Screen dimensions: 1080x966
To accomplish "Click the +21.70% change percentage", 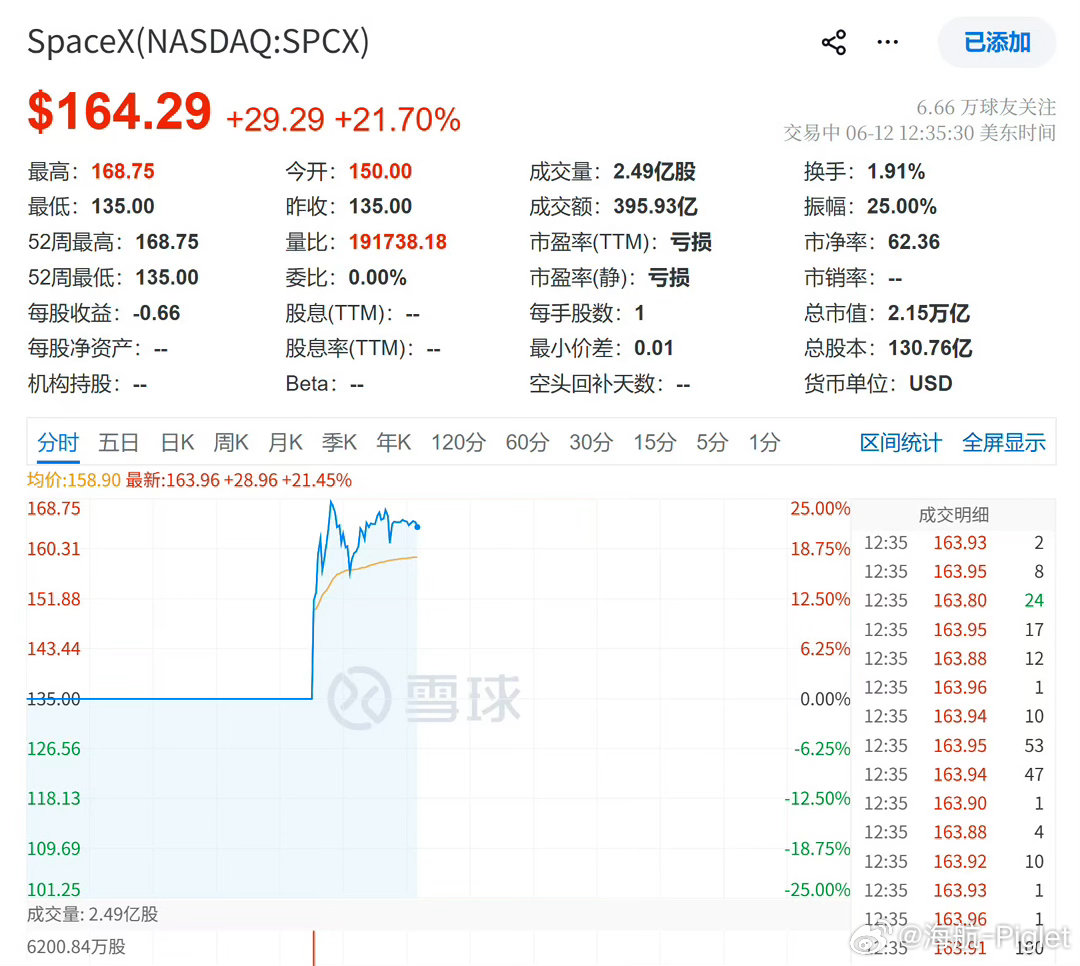I will [397, 120].
